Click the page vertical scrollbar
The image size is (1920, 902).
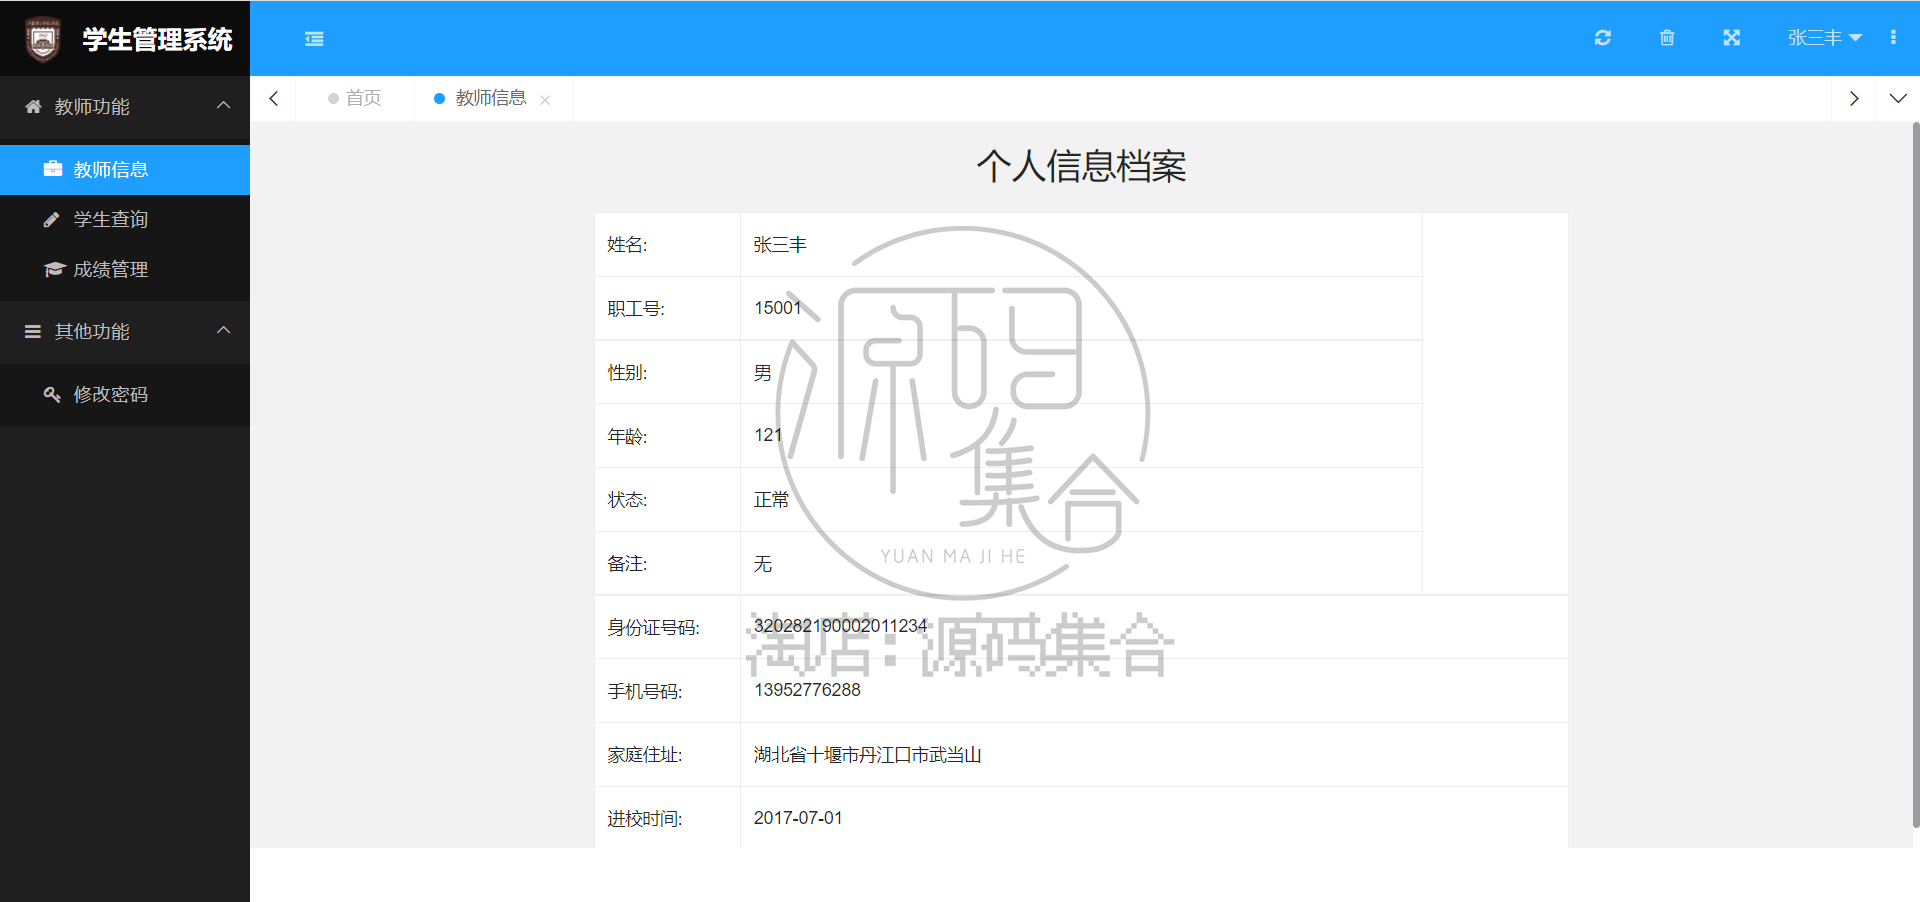[1916, 475]
